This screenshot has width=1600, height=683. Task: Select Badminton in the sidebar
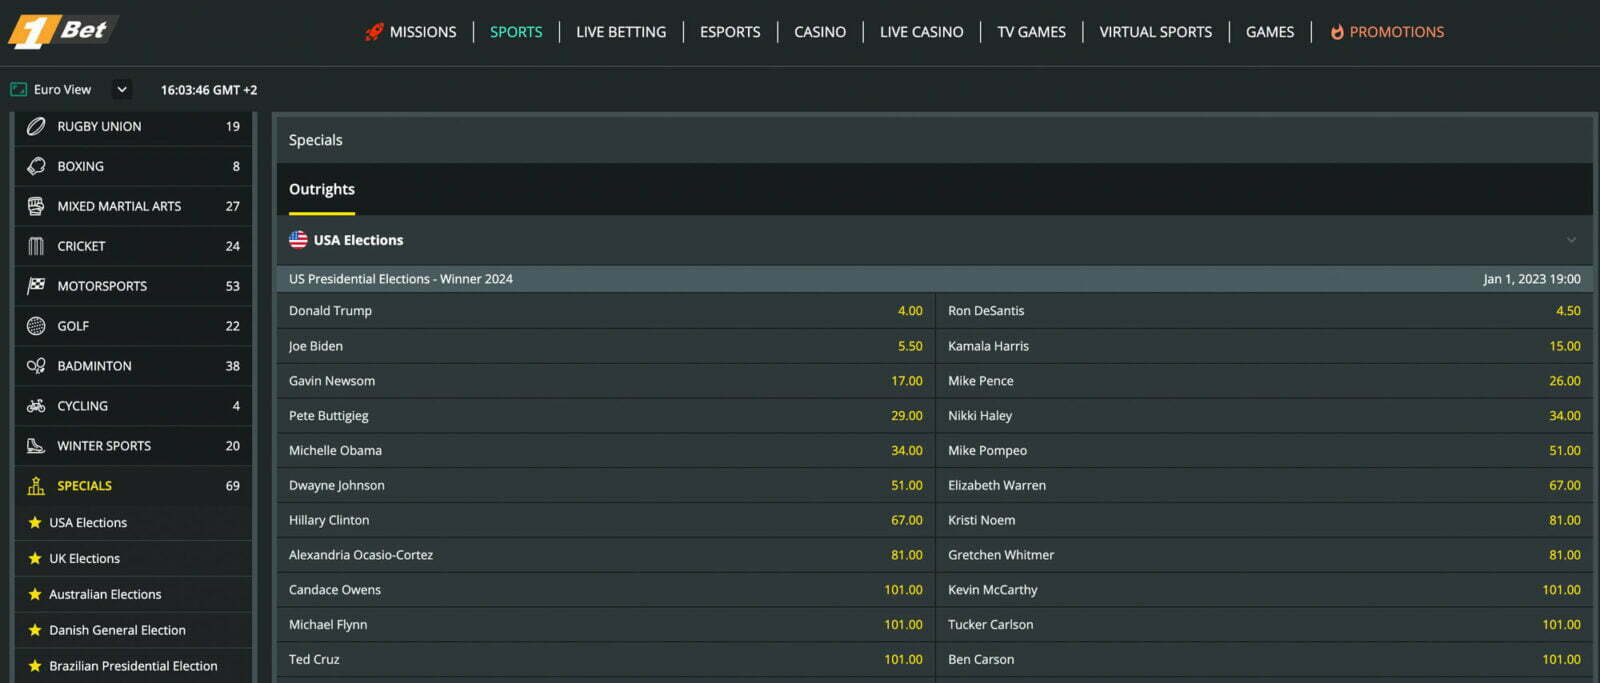pos(133,366)
